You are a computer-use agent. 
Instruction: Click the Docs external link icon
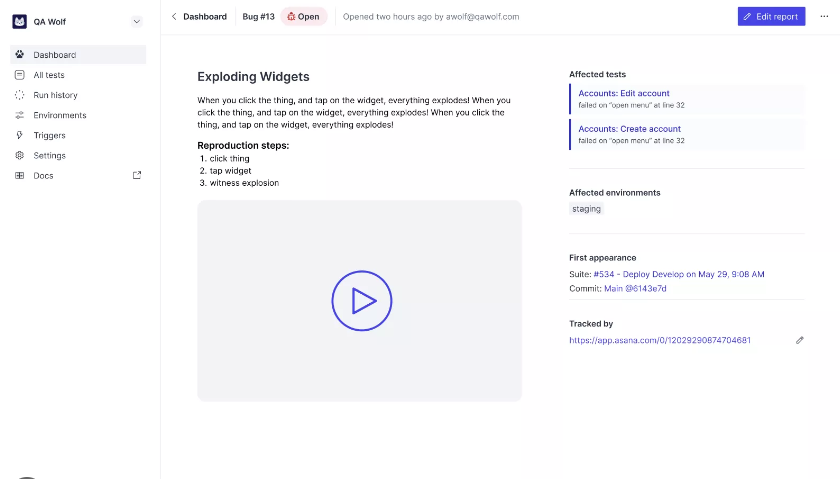(137, 175)
